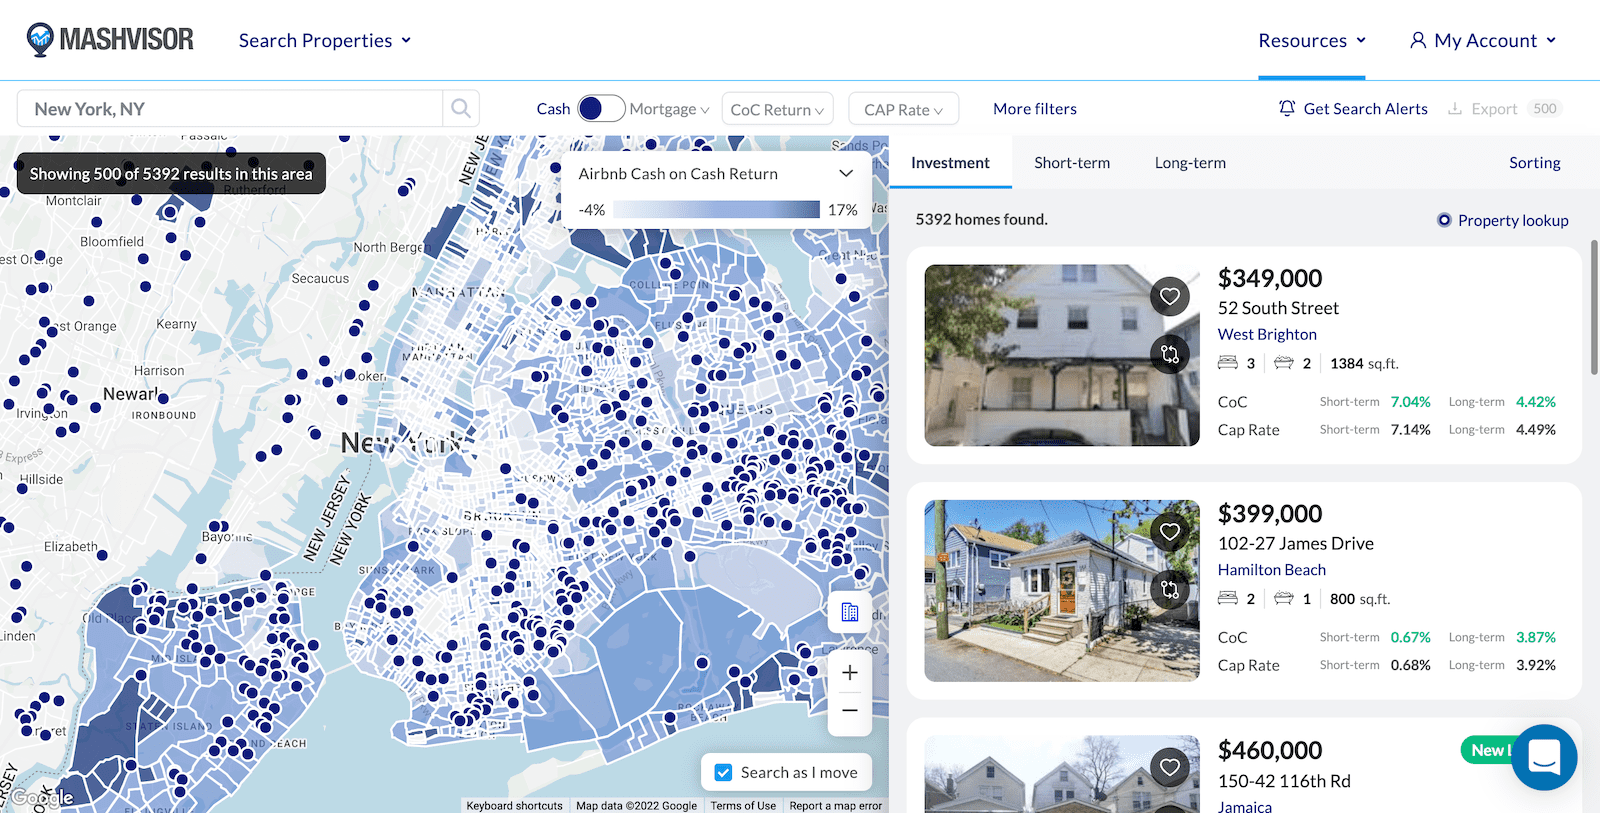Click the My Account user icon

1418,40
